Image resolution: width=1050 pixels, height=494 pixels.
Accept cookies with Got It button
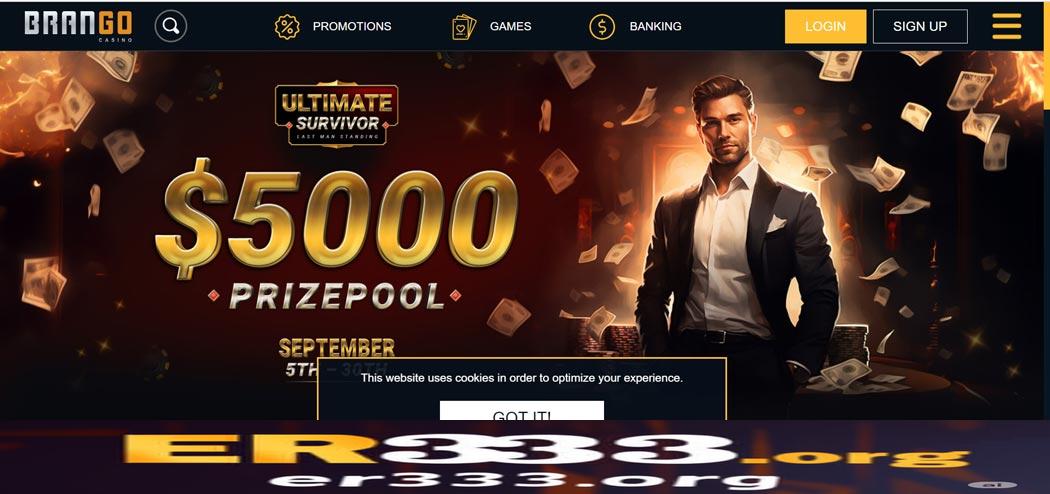[522, 410]
